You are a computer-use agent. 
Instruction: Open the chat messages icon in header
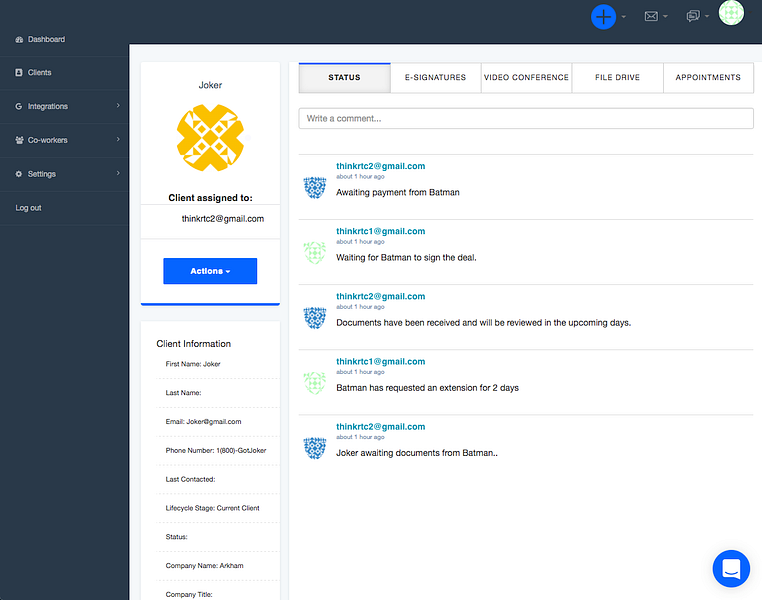[693, 16]
